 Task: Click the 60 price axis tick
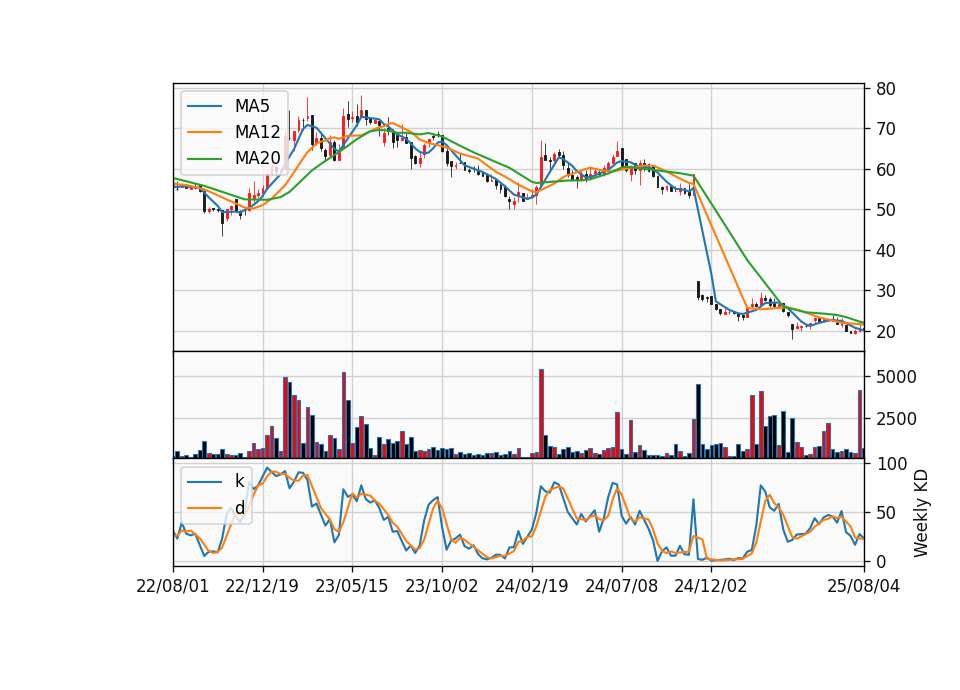(x=885, y=170)
